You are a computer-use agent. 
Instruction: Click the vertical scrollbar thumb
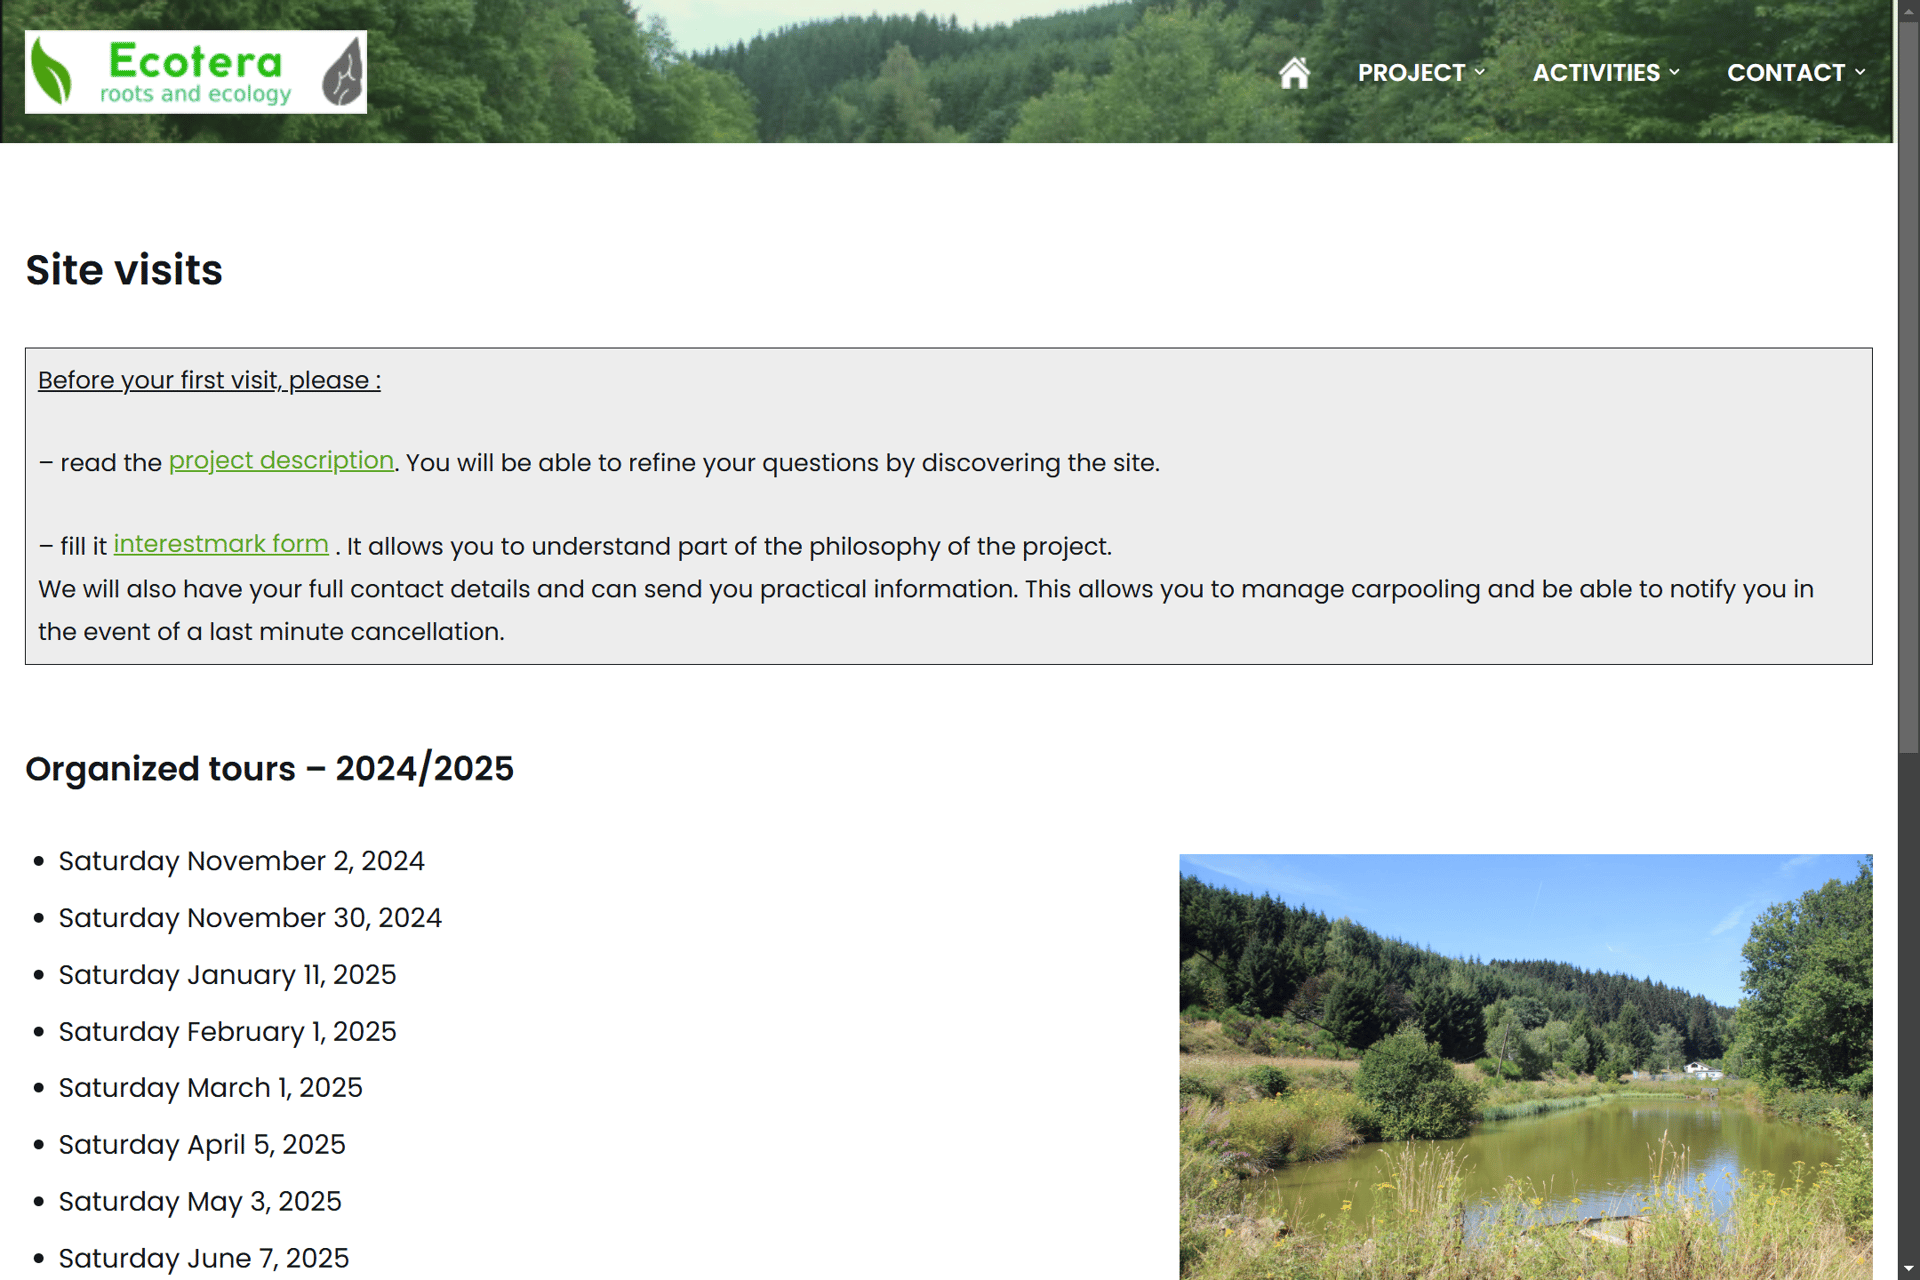(x=1908, y=390)
